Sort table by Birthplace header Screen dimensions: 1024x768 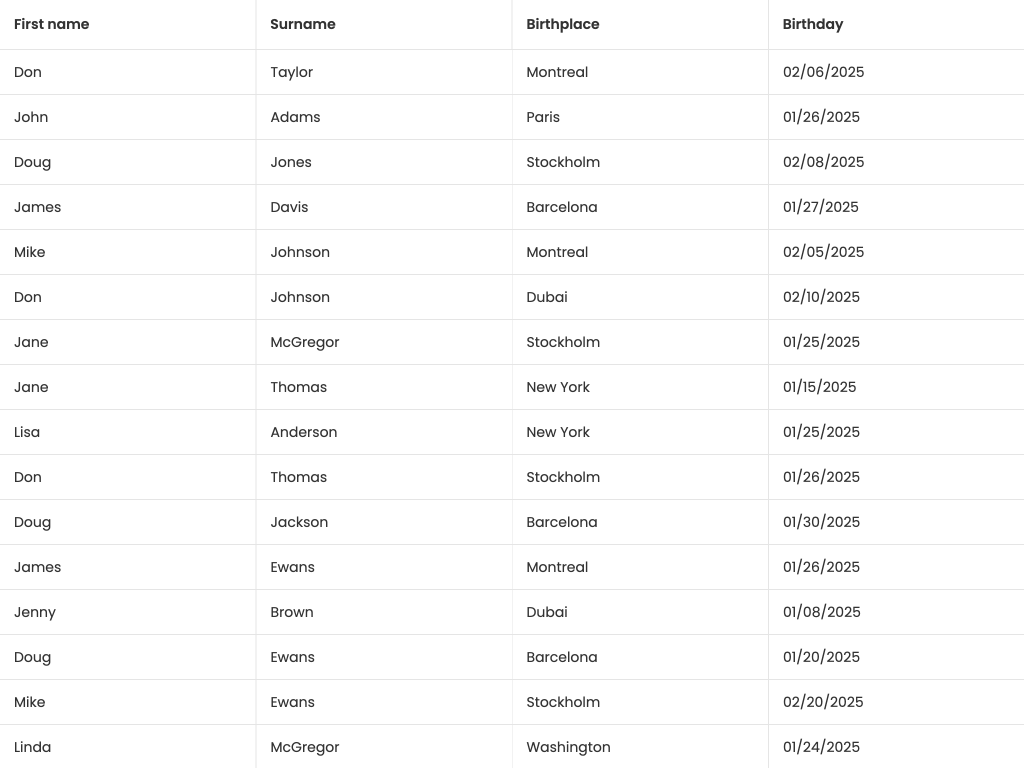coord(563,24)
